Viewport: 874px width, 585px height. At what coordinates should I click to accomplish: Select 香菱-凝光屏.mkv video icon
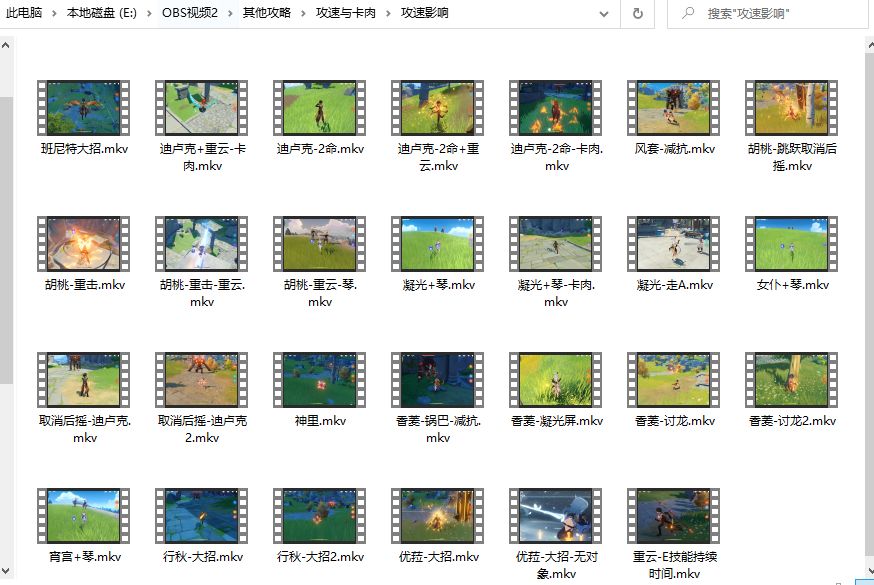click(556, 380)
